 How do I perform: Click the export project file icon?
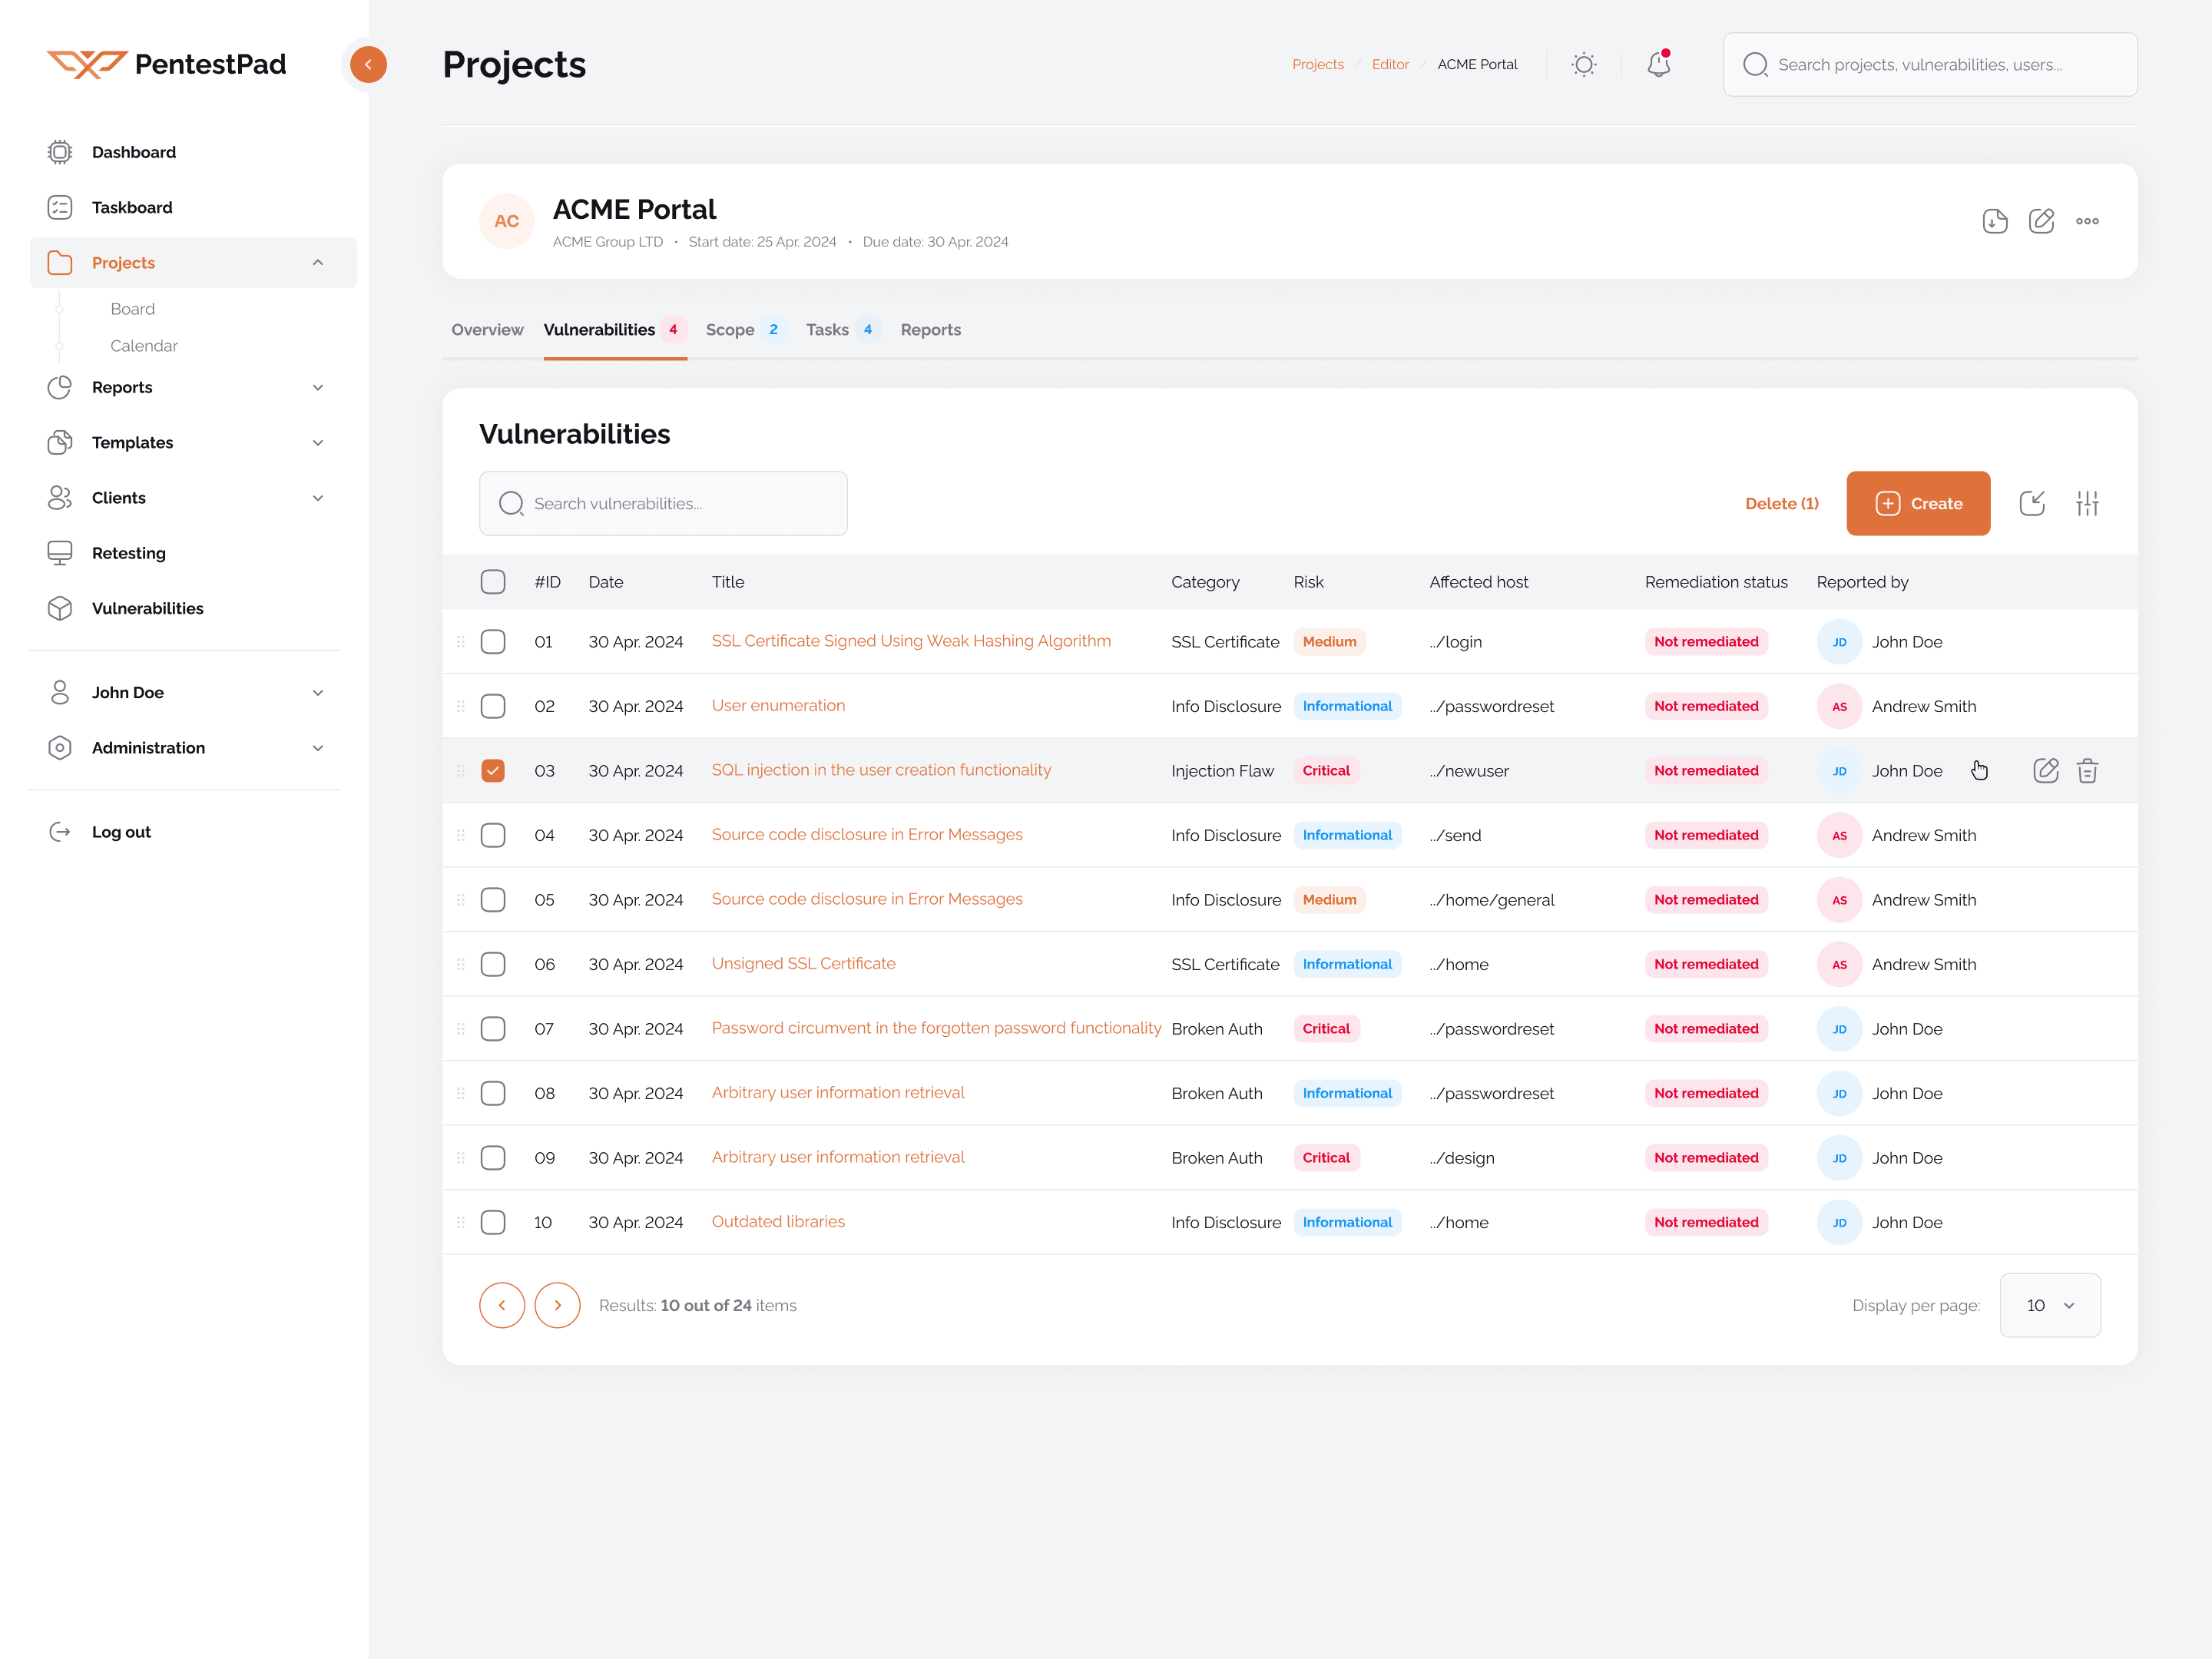point(1995,221)
